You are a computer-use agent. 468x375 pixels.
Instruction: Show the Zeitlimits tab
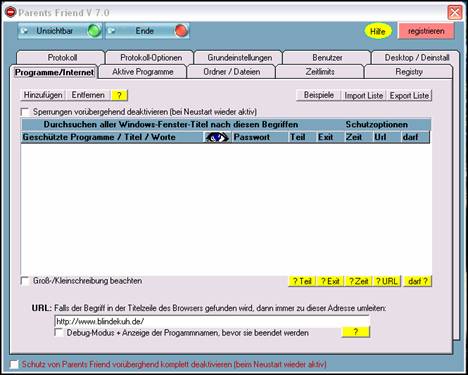(320, 72)
